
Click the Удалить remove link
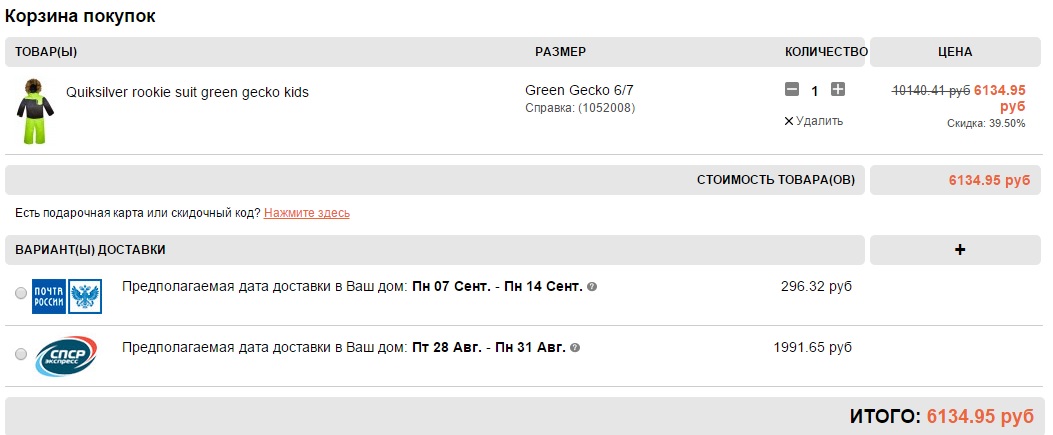[x=819, y=121]
